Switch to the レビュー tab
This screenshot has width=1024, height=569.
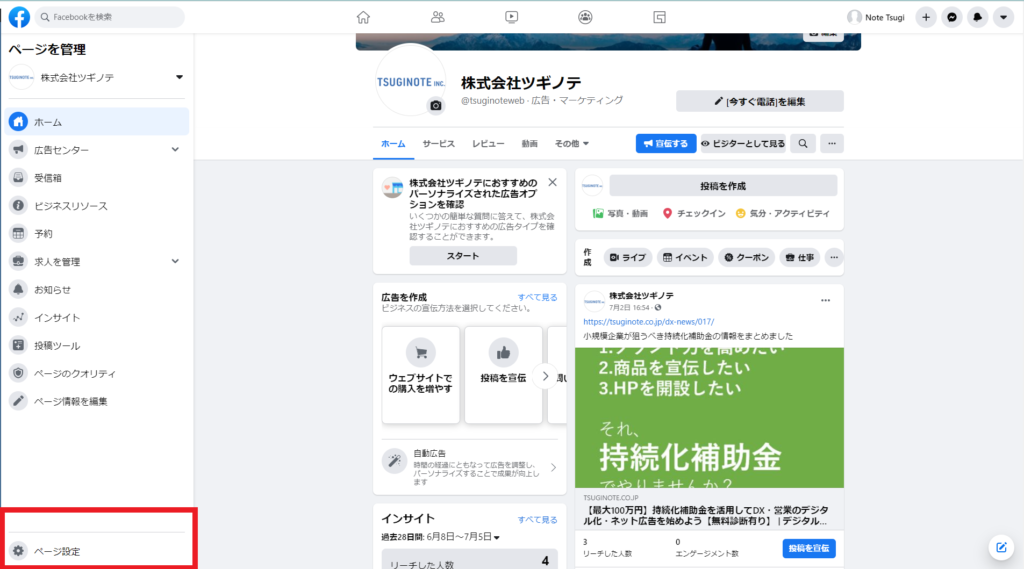tap(488, 144)
